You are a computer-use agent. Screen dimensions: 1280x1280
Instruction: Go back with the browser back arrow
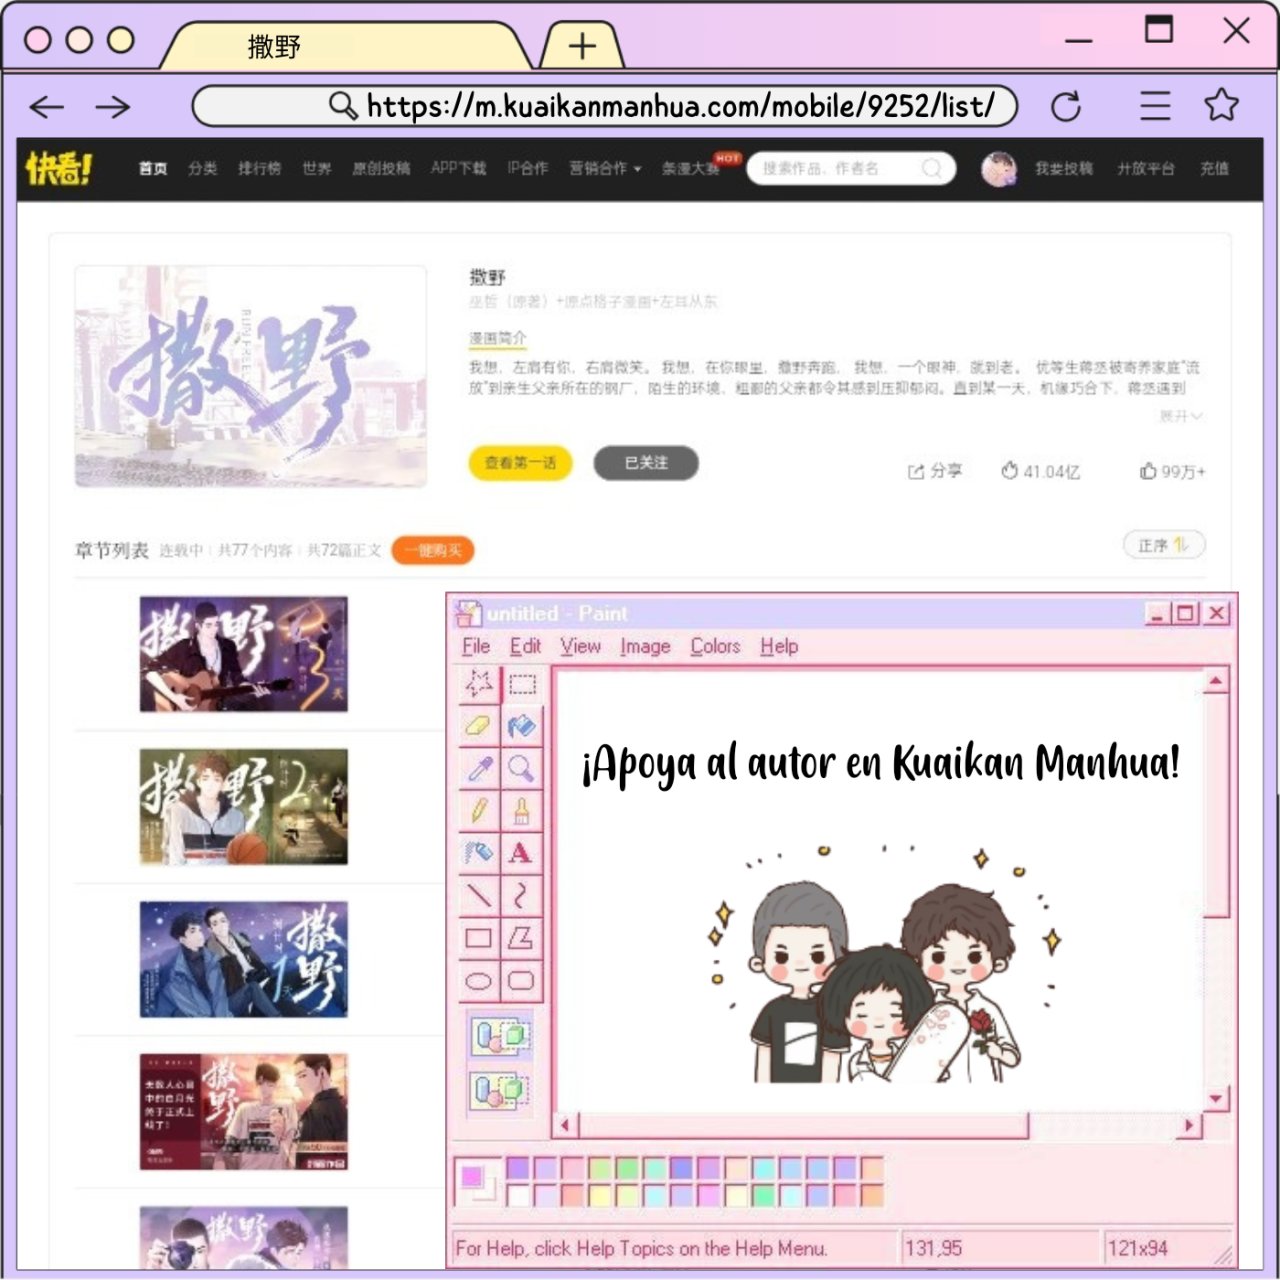coord(46,106)
